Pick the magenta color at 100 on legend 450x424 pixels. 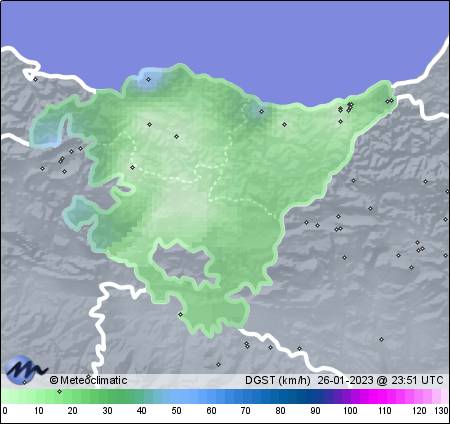(350, 396)
